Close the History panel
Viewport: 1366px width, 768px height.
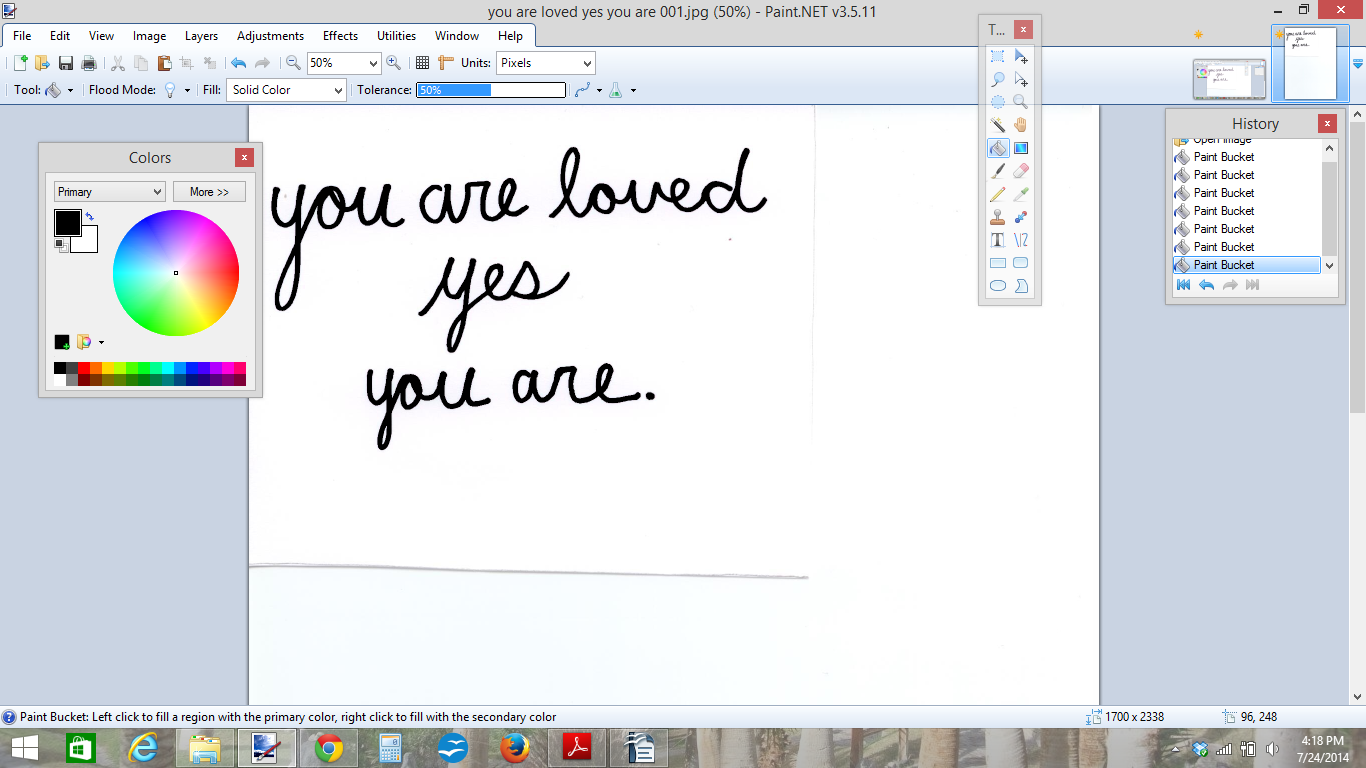click(1327, 124)
